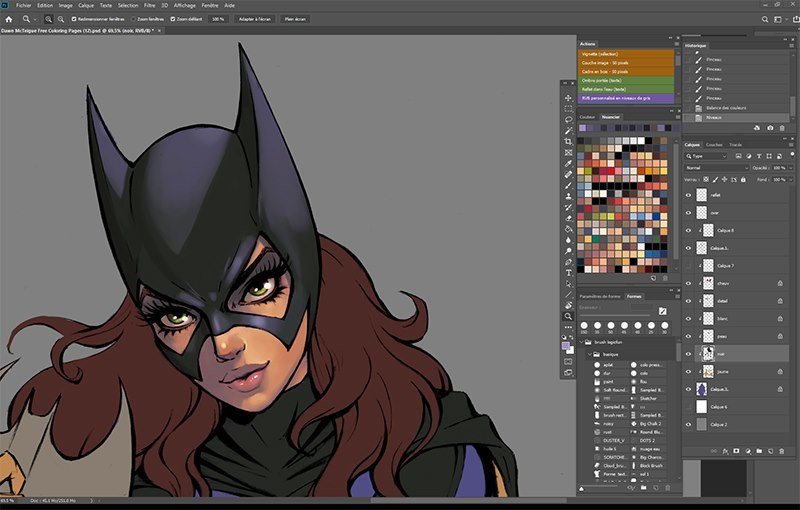Create a new group with the folder icon
Screen dimensions: 800x510
759,451
